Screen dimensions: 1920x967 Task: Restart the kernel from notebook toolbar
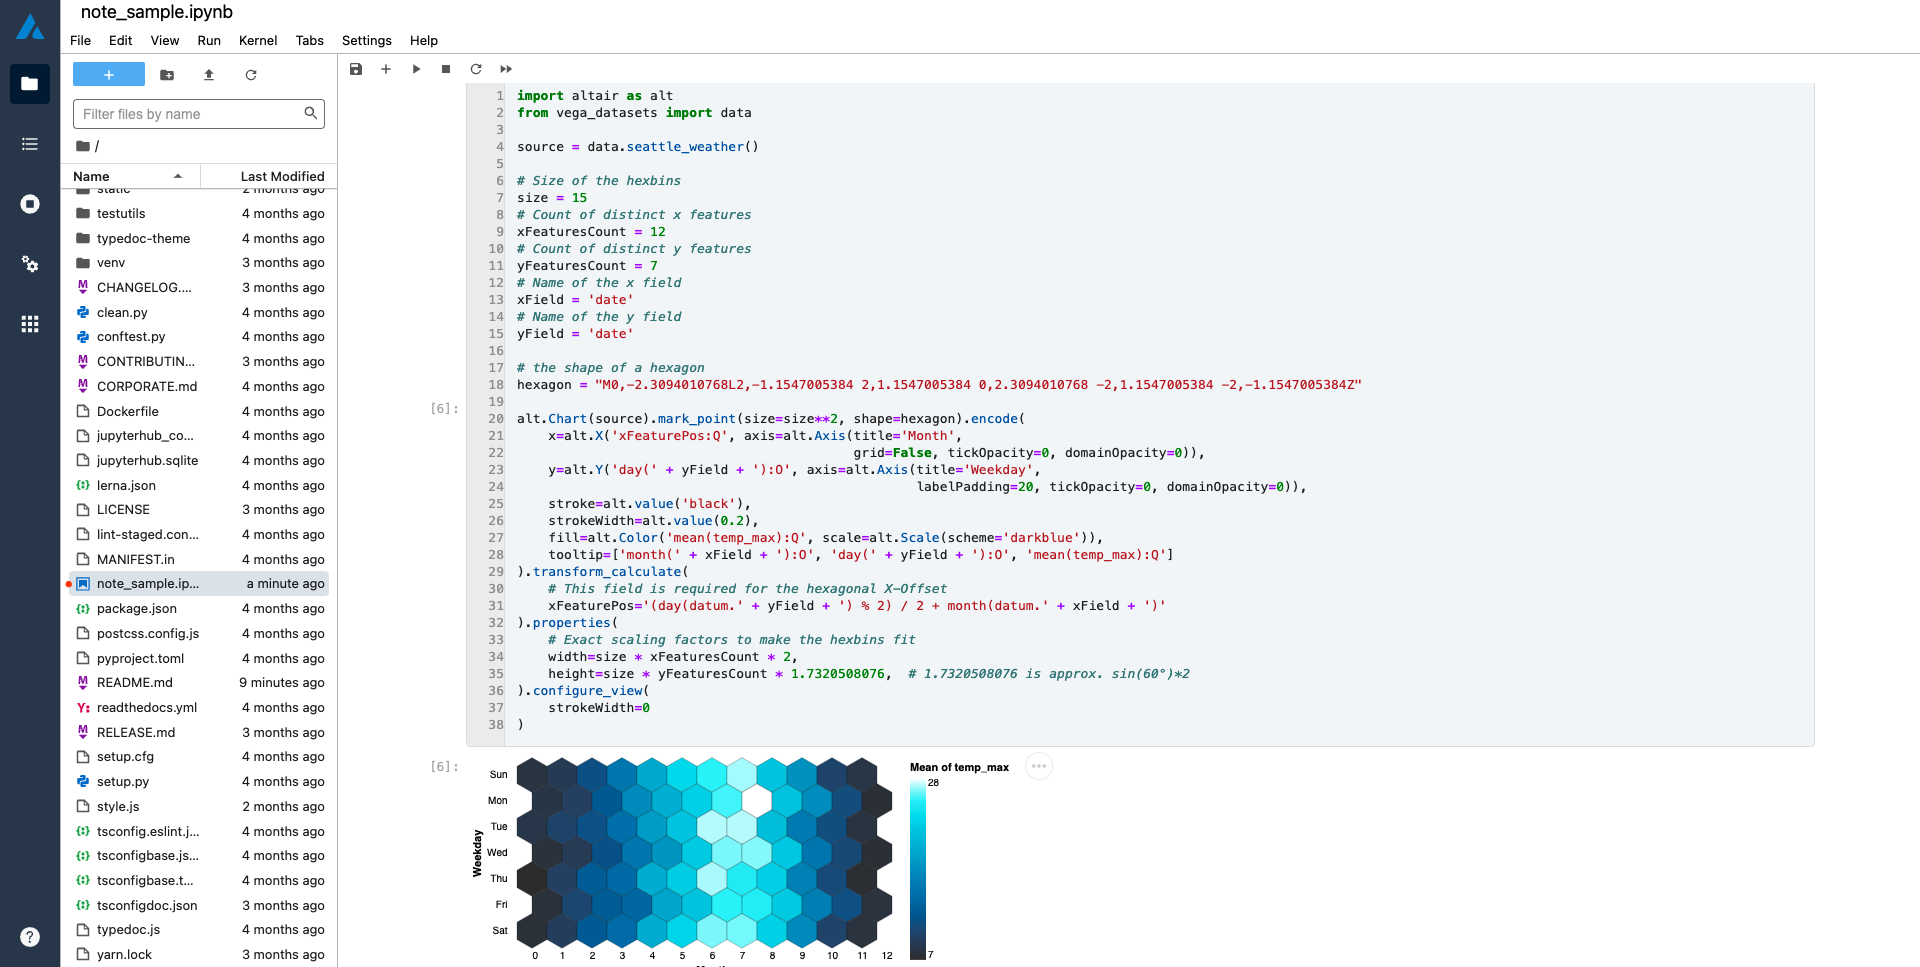tap(476, 69)
